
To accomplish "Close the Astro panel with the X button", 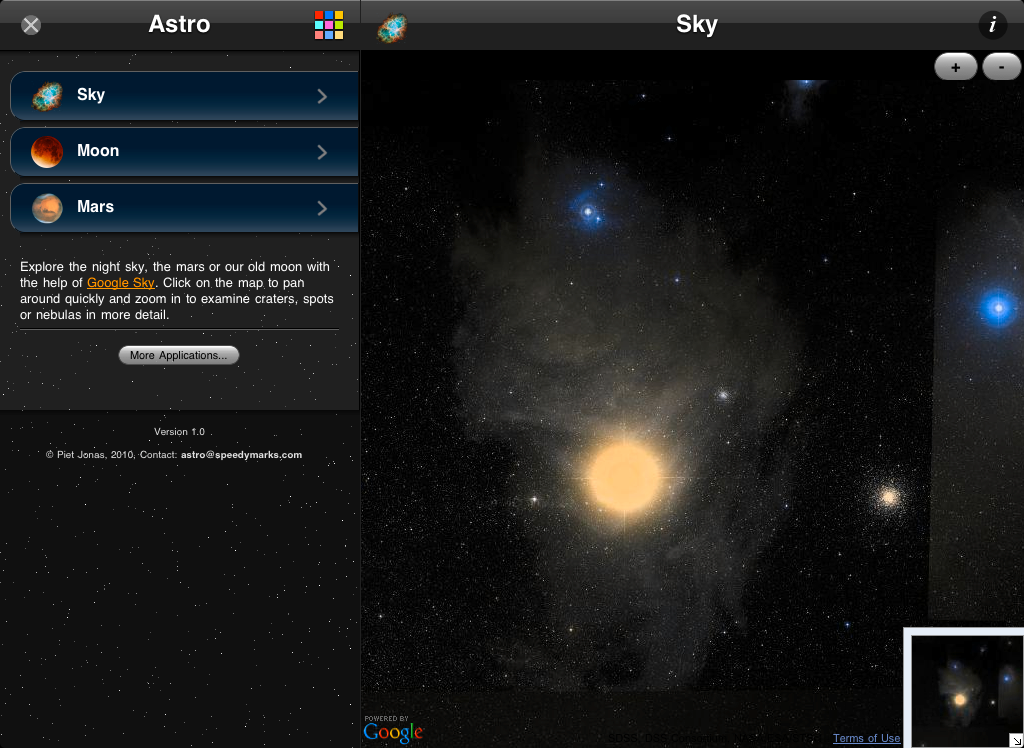I will [x=31, y=25].
